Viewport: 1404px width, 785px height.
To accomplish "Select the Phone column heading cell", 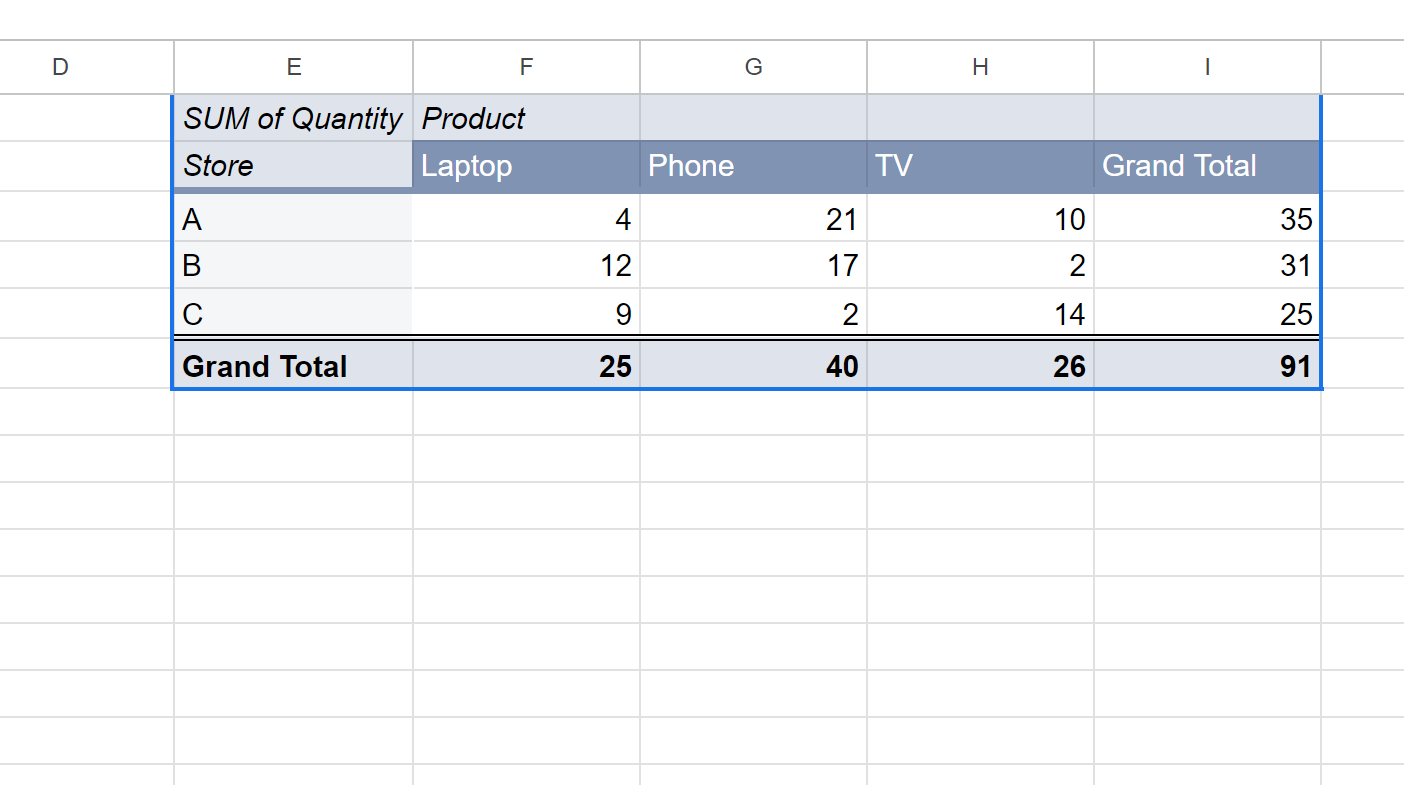I will (x=753, y=166).
